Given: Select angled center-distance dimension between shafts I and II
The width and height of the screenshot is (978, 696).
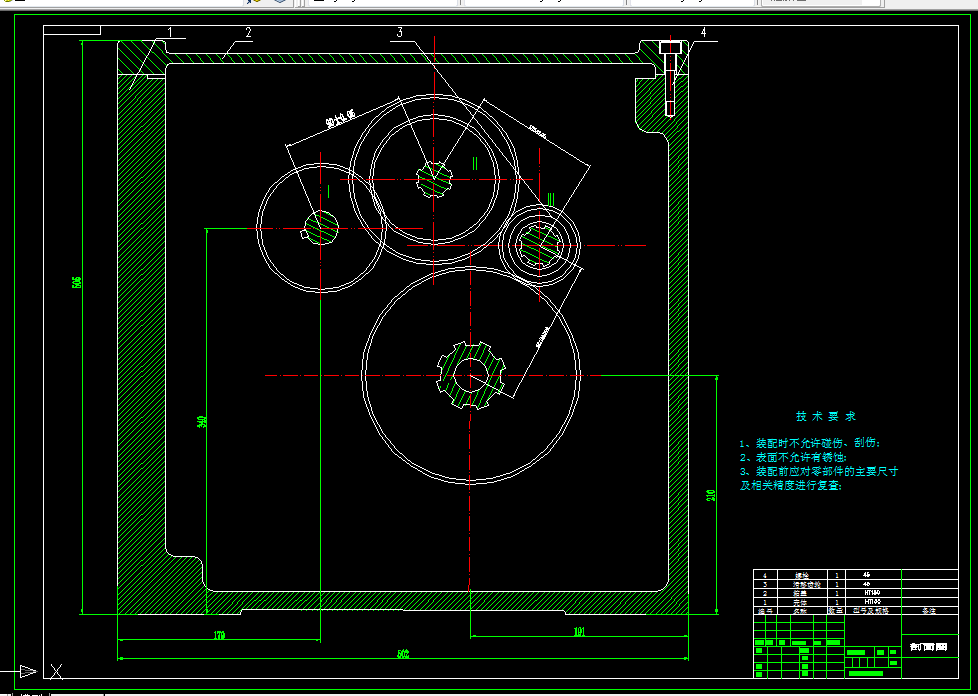Looking at the screenshot, I should pyautogui.click(x=340, y=118).
